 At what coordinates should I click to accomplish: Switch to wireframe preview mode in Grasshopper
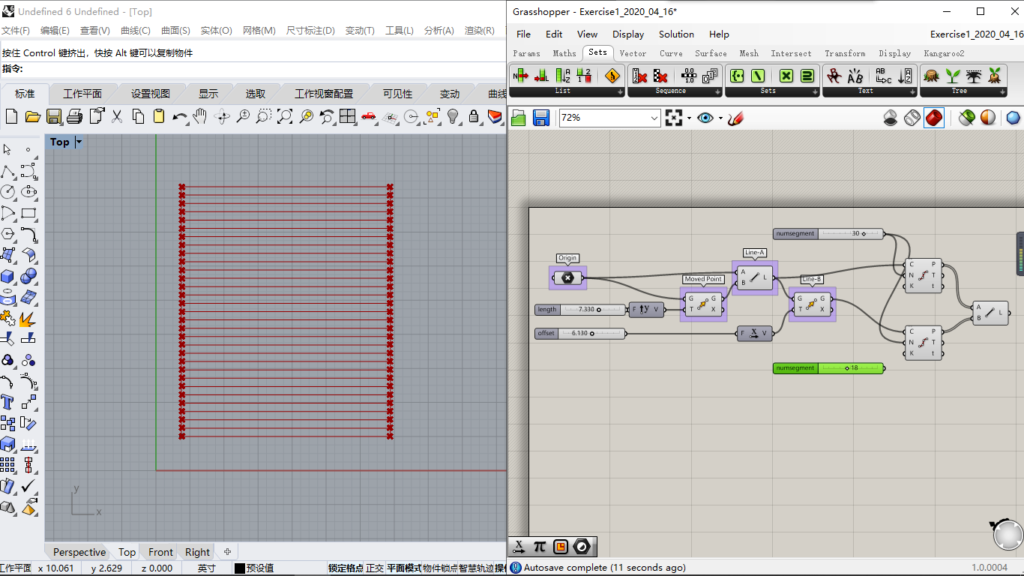(x=912, y=118)
